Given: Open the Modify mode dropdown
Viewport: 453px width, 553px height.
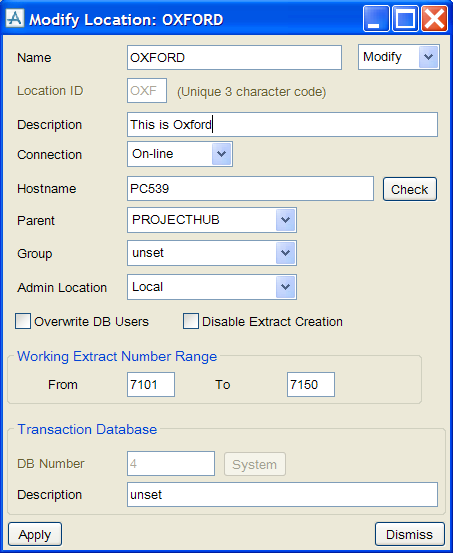Looking at the screenshot, I should (399, 57).
